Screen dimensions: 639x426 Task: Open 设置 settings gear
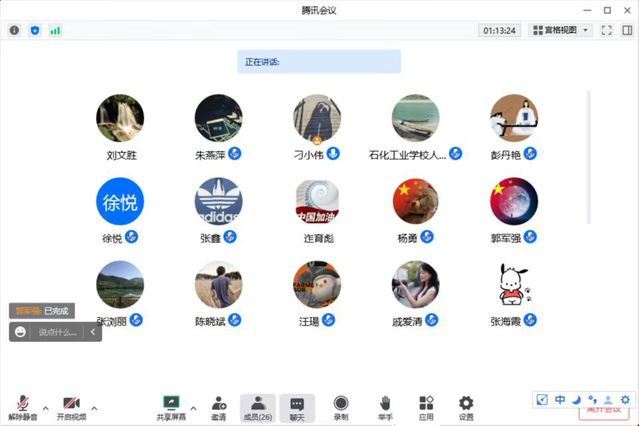pos(466,406)
